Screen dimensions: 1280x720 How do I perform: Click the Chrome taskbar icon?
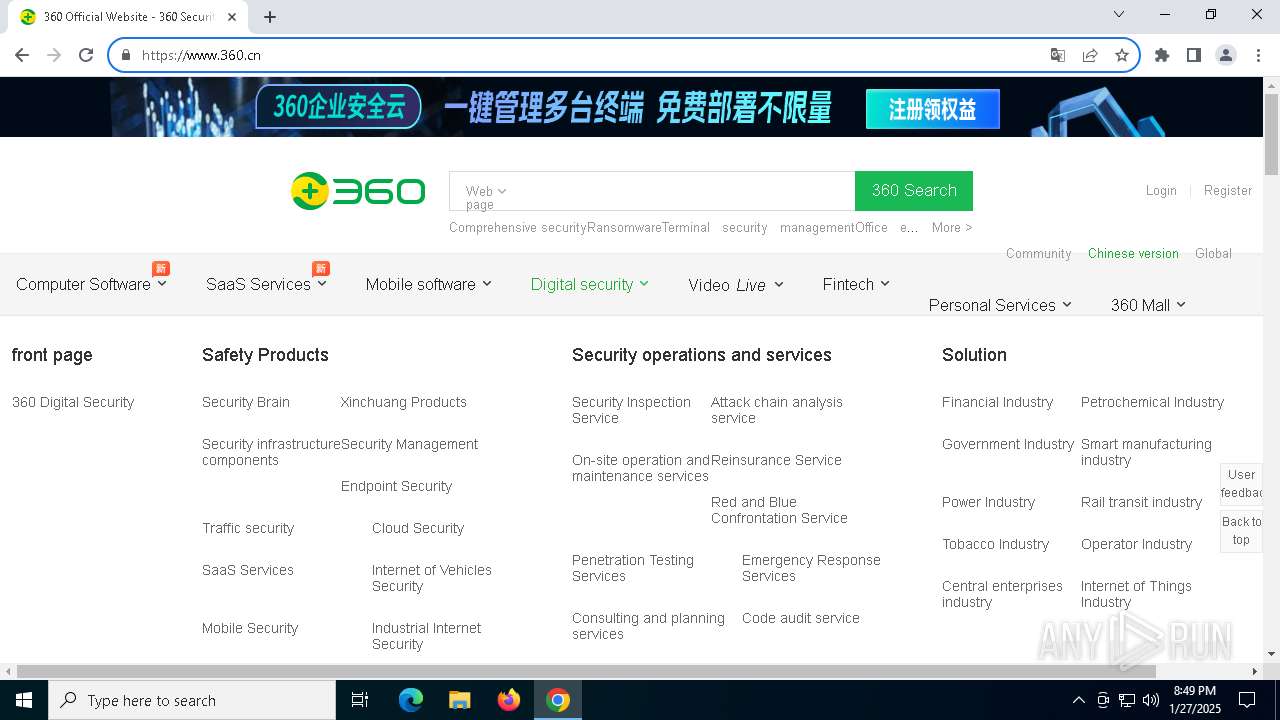pyautogui.click(x=558, y=700)
